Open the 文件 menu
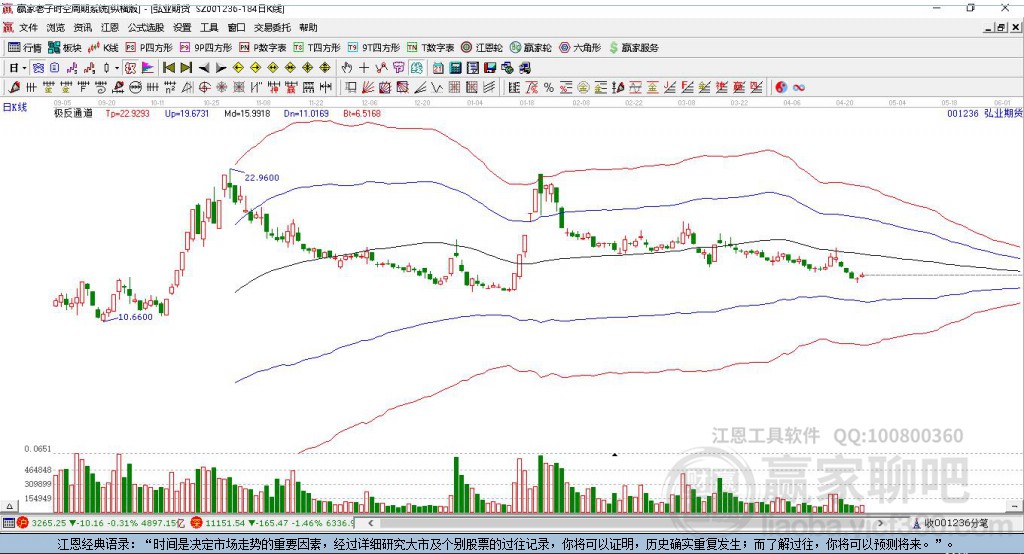Image resolution: width=1024 pixels, height=554 pixels. [x=28, y=27]
